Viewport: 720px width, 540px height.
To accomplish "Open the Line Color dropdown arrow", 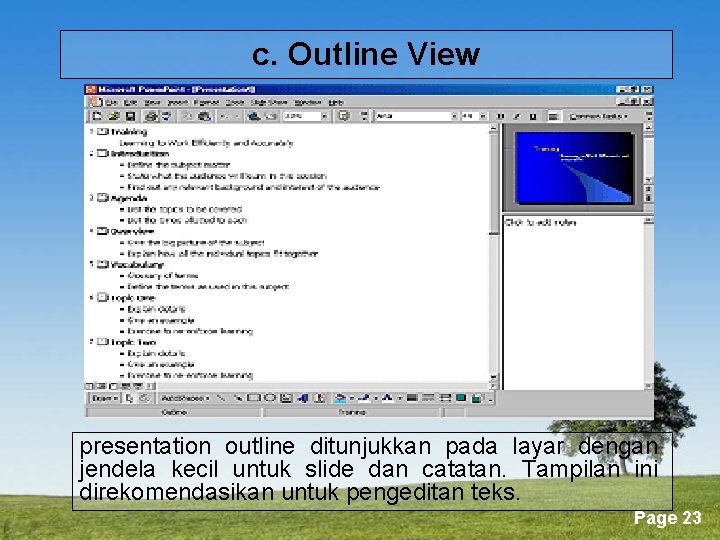I will [x=375, y=398].
